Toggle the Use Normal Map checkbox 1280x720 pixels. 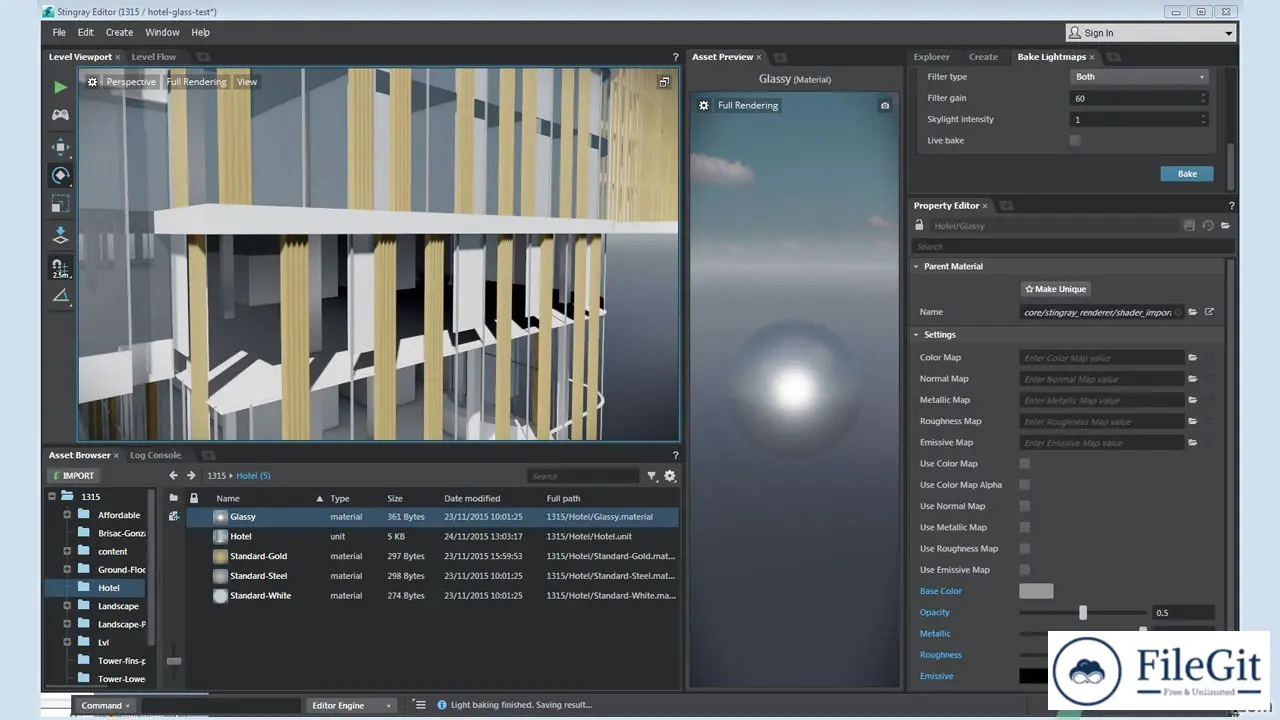pos(1024,506)
